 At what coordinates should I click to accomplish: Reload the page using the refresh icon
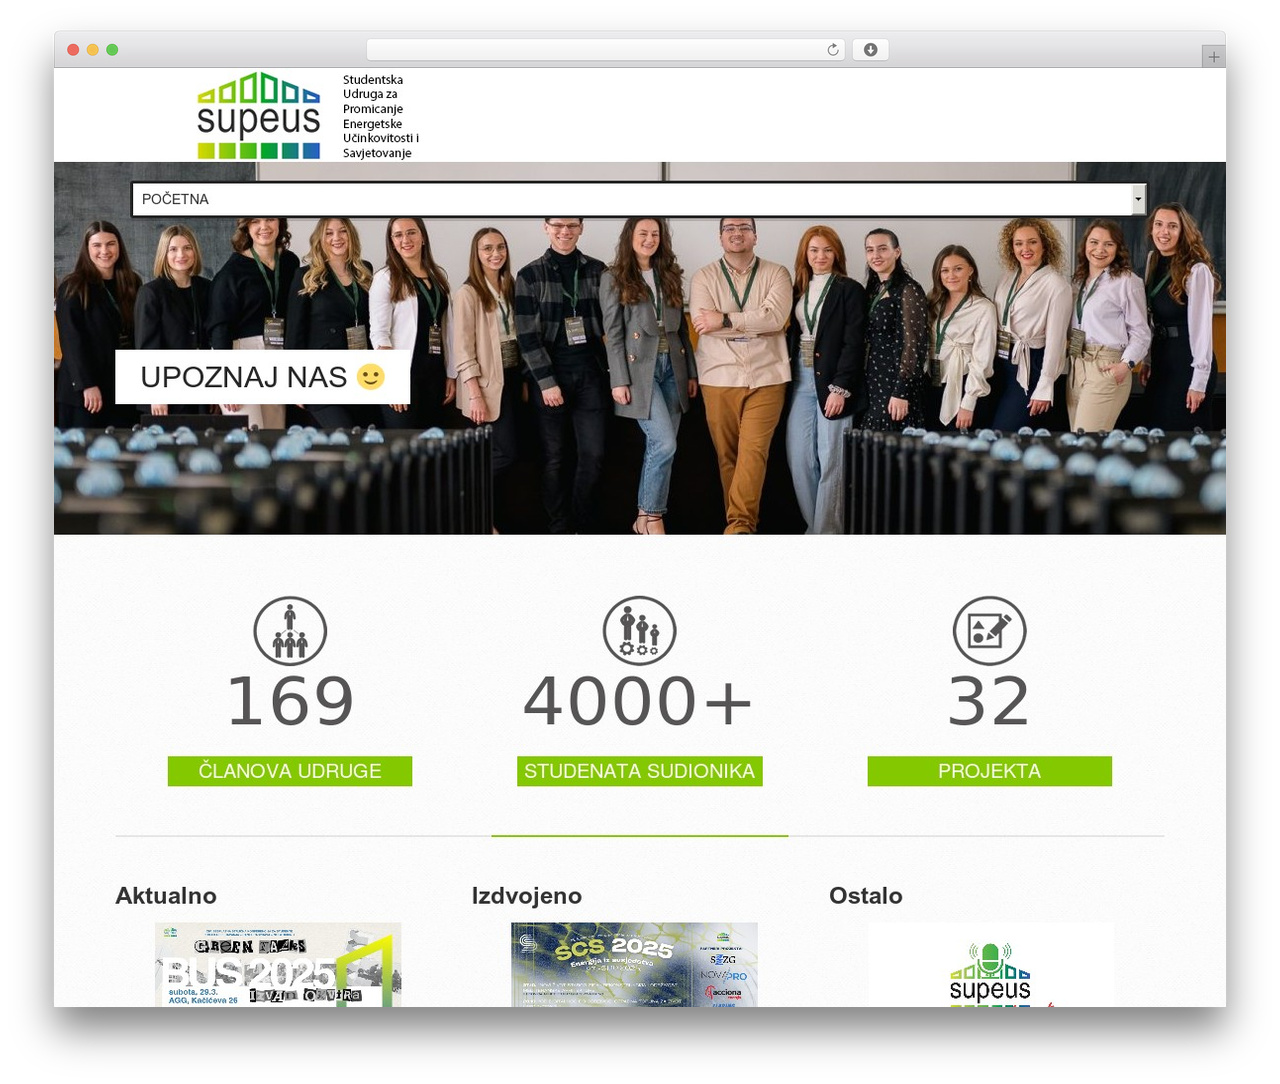[x=833, y=50]
